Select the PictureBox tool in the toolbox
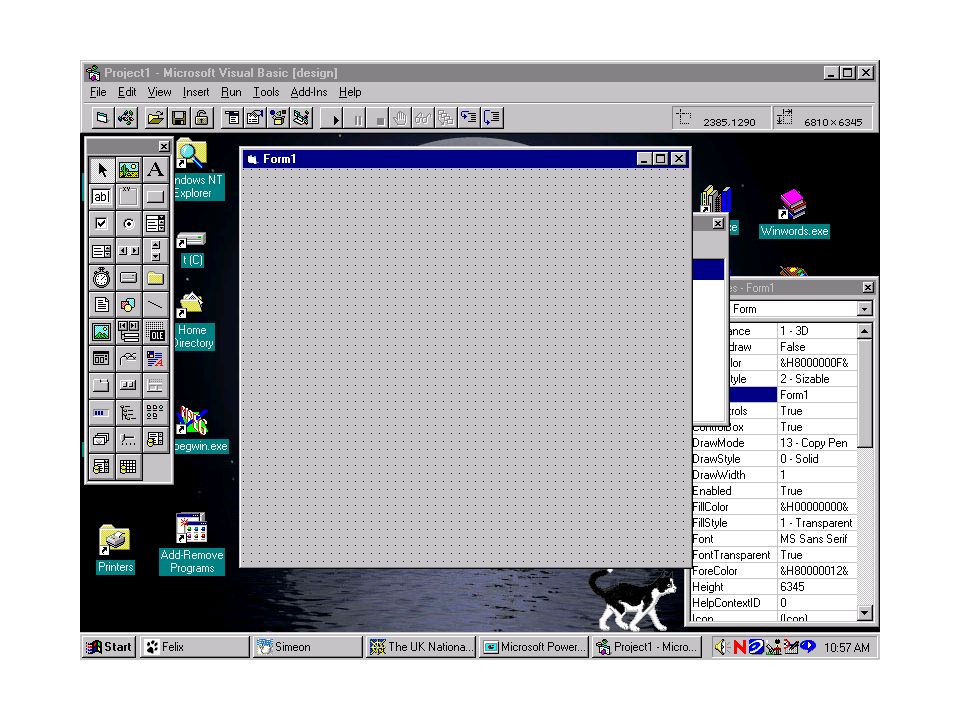Screen dimensions: 960x720 pyautogui.click(x=129, y=170)
